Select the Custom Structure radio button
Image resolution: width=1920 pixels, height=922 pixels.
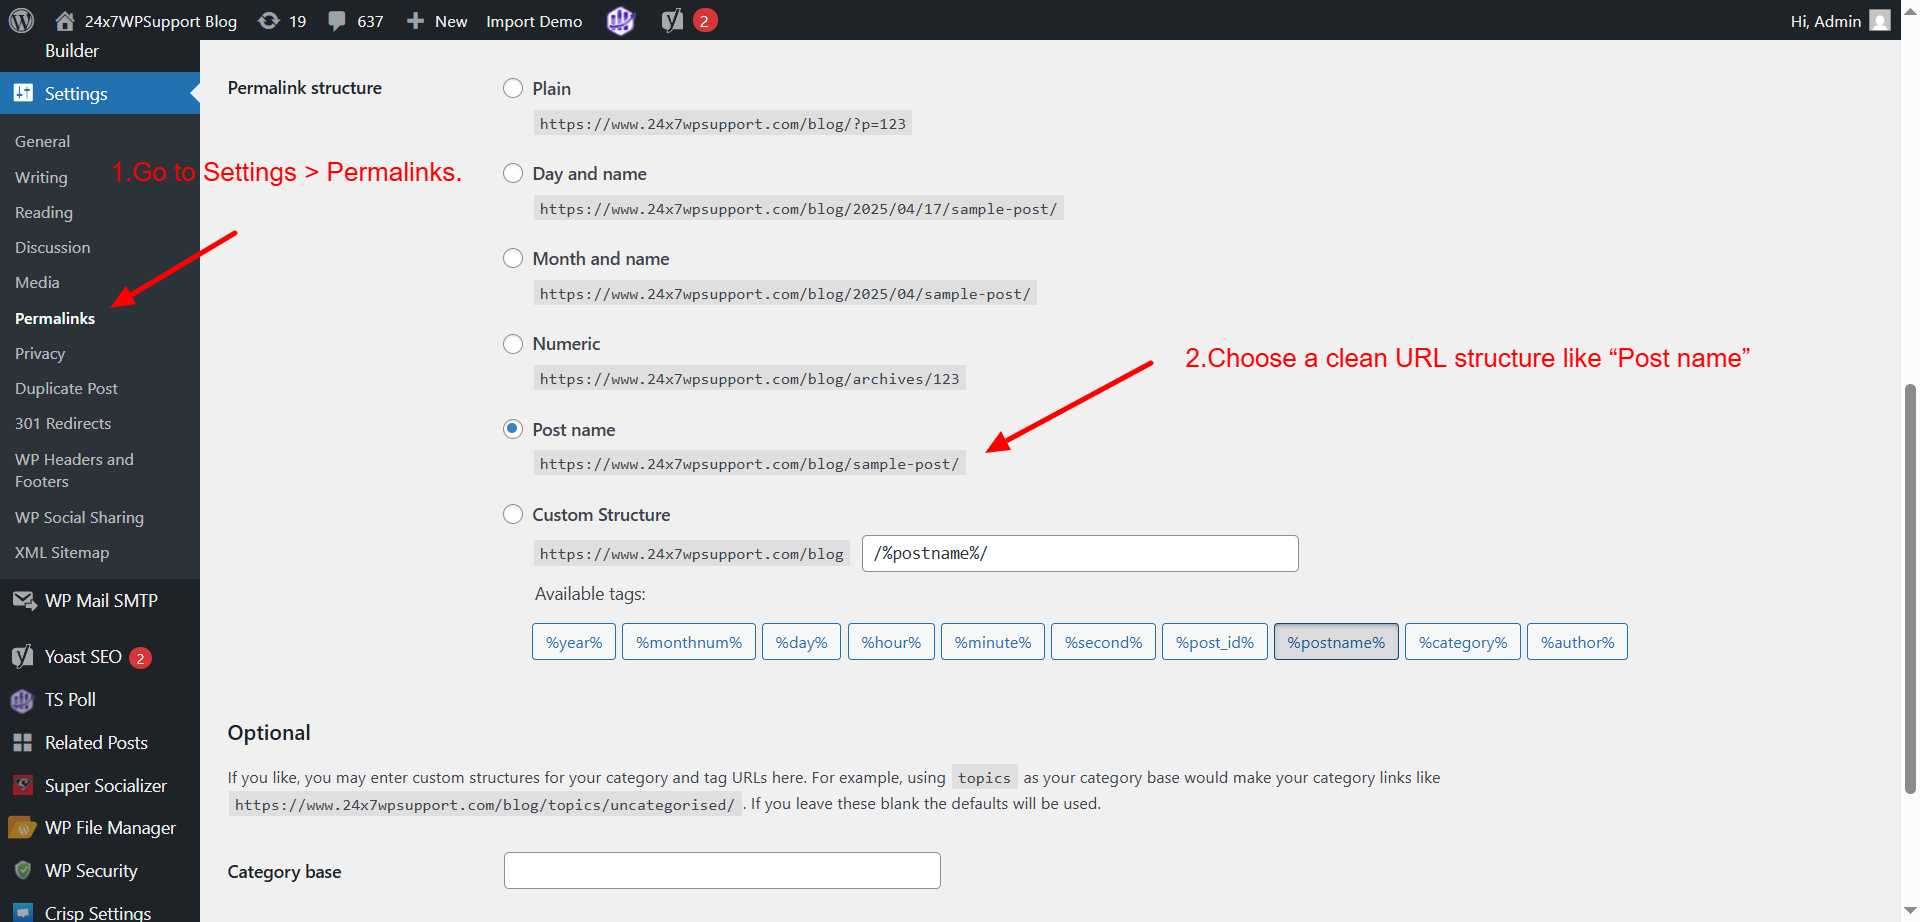point(513,514)
